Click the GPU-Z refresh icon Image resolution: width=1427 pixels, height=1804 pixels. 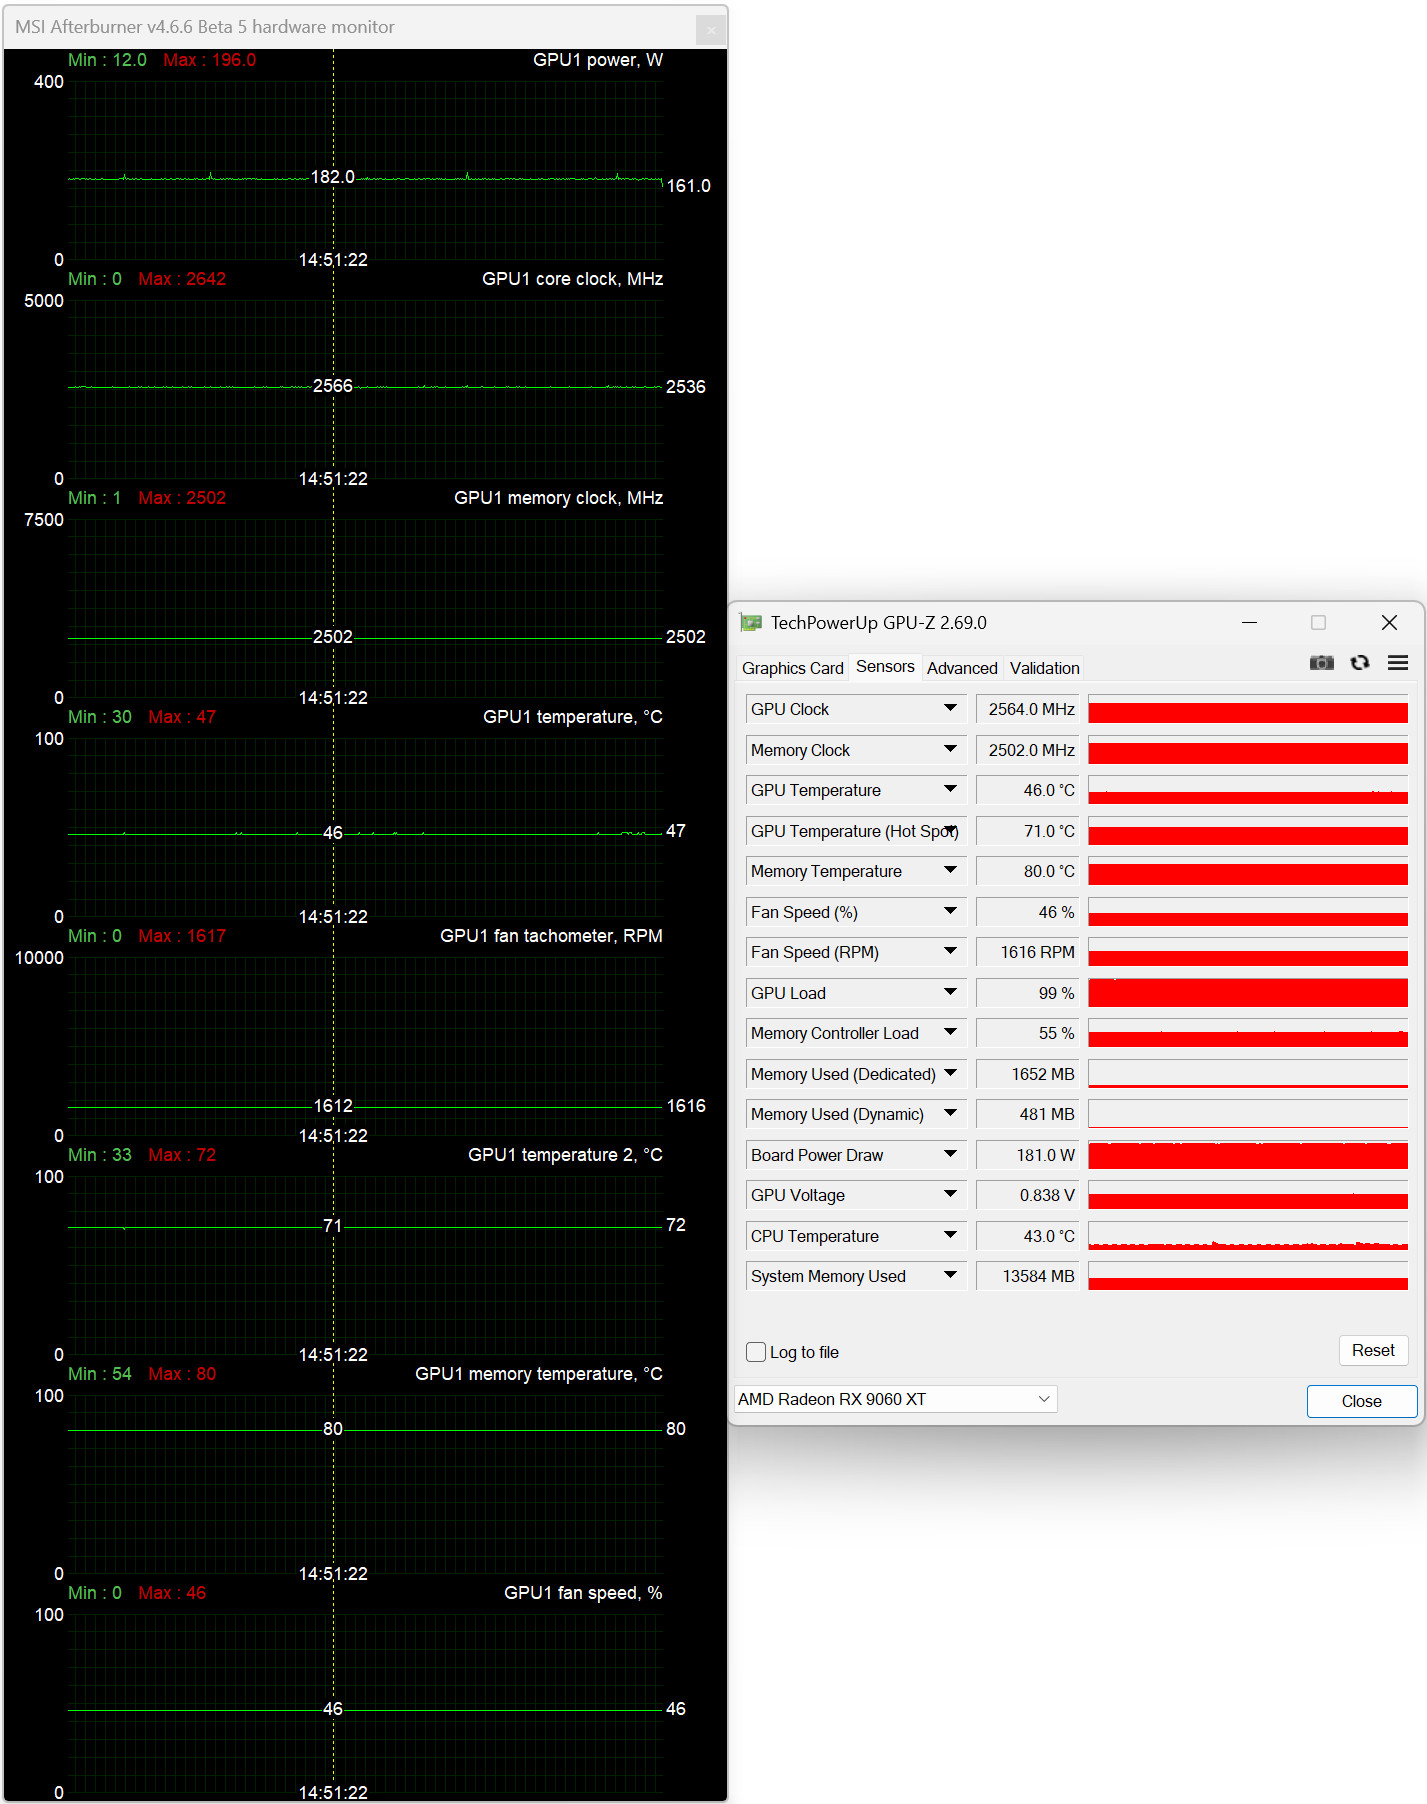tap(1360, 663)
